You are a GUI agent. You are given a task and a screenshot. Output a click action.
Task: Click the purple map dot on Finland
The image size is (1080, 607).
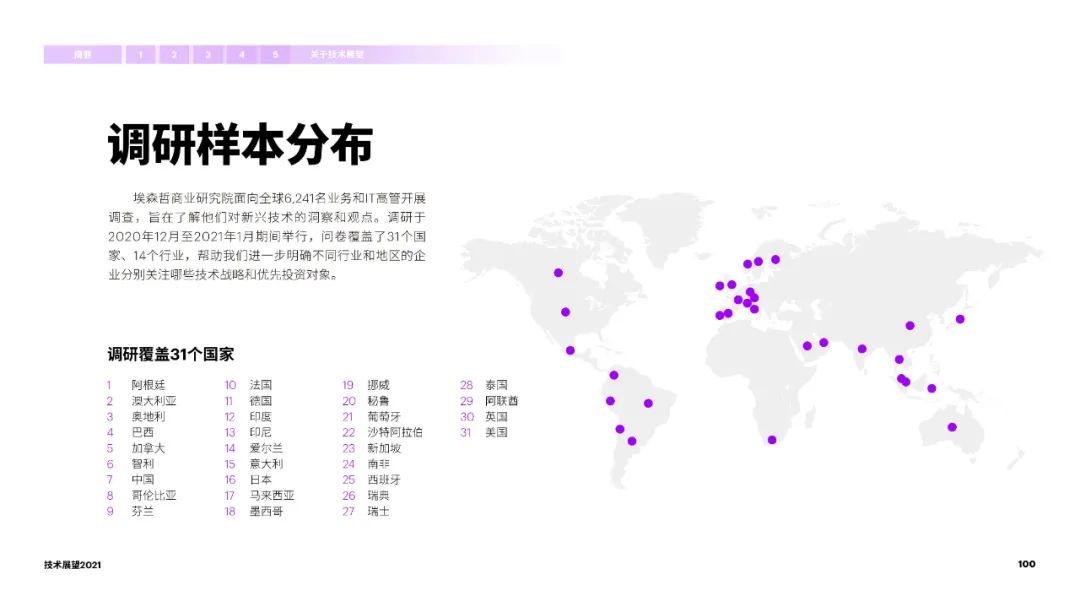pos(776,260)
